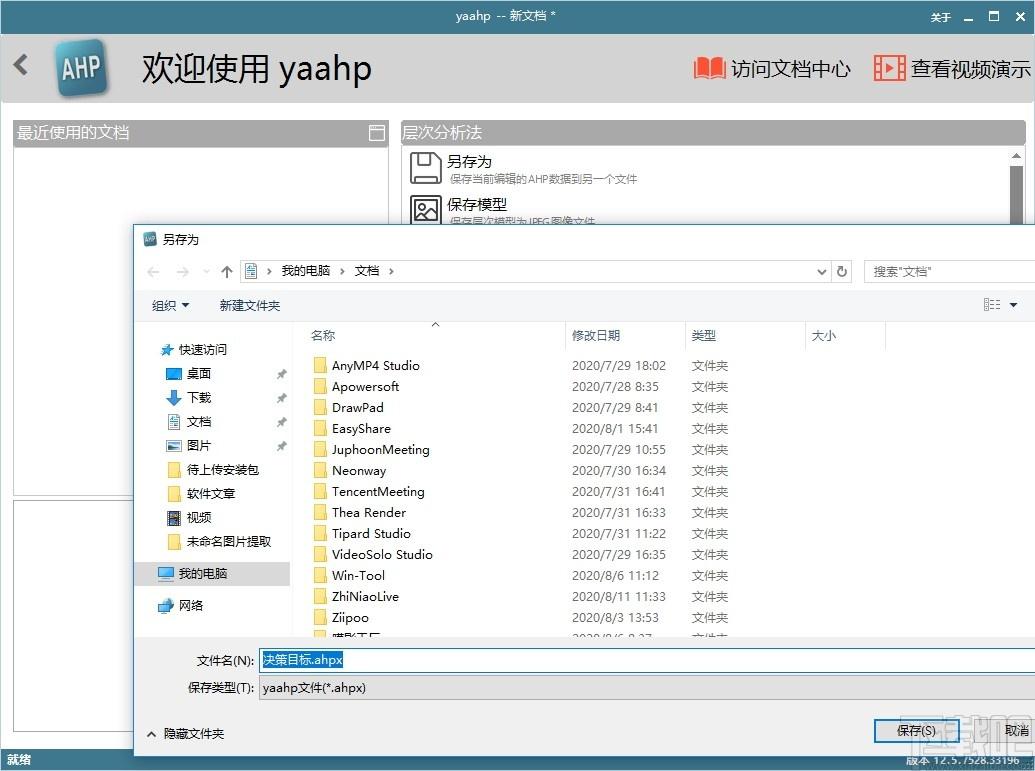Click the pin icon beside 桌面
Image resolution: width=1035 pixels, height=771 pixels.
[x=282, y=374]
